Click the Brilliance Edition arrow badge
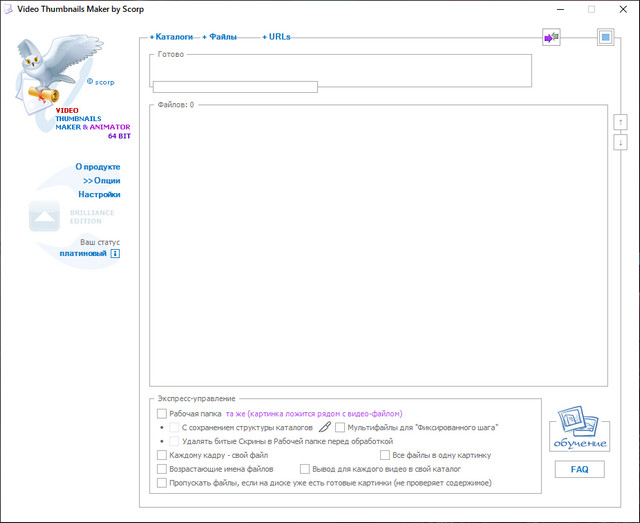 click(44, 215)
